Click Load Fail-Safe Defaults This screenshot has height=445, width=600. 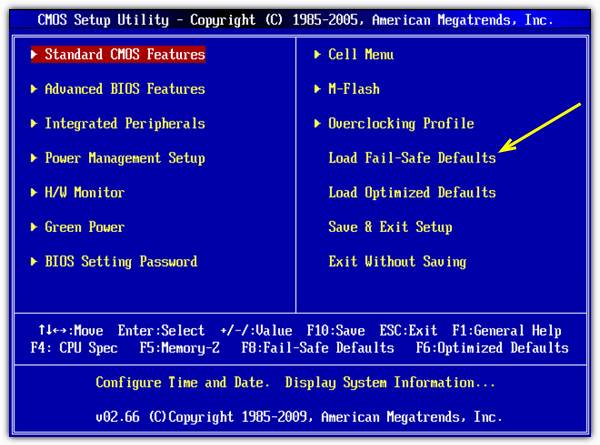tap(411, 158)
